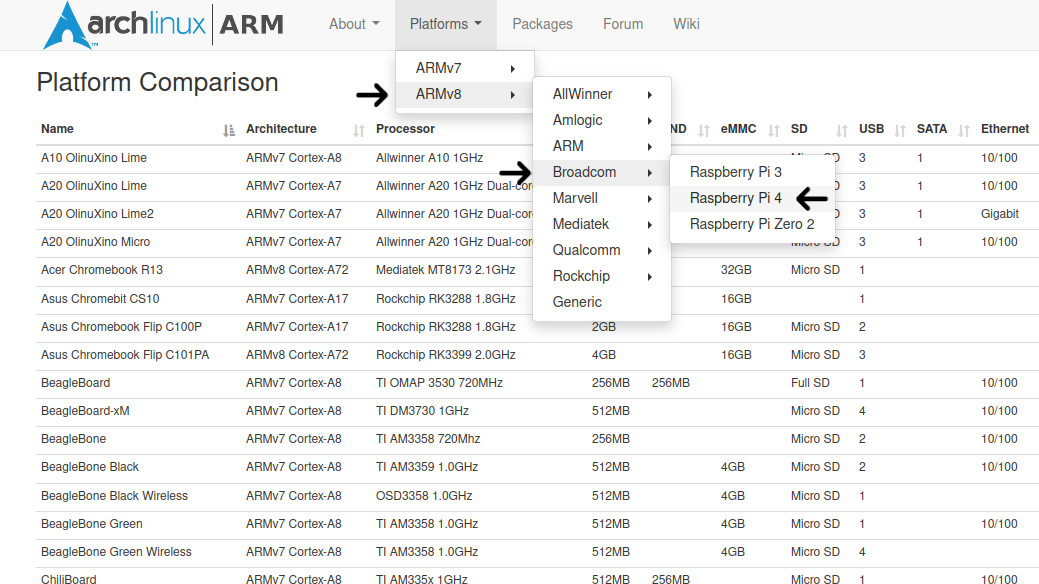Click the Processor column header
This screenshot has width=1039, height=584.
(406, 129)
